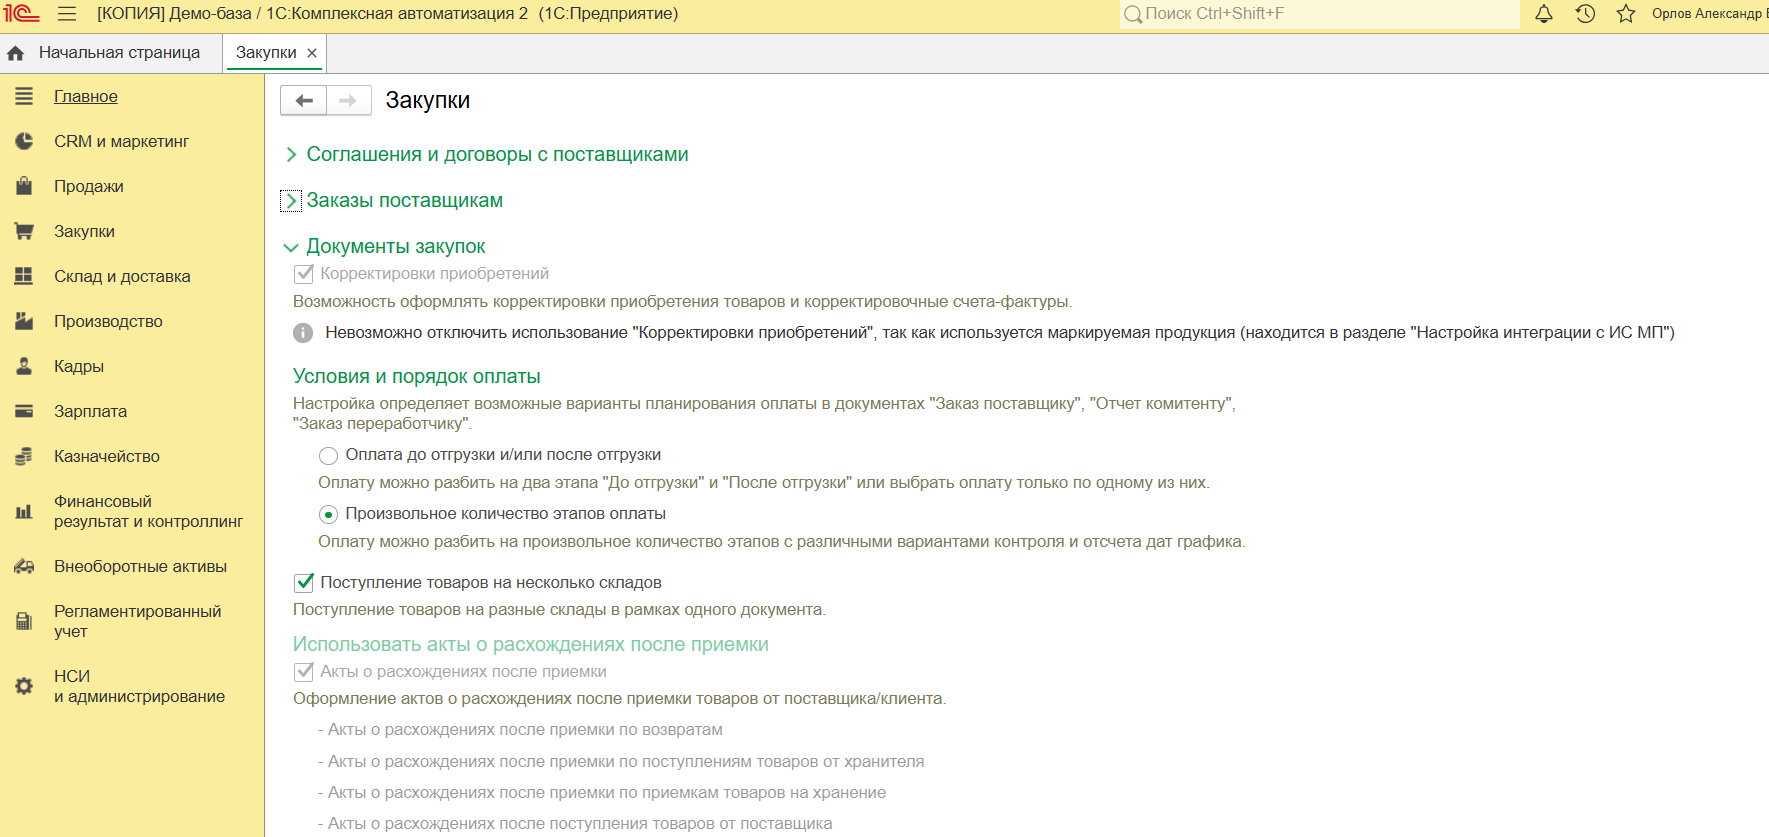
Task: Click the hamburger main menu icon
Action: point(67,14)
